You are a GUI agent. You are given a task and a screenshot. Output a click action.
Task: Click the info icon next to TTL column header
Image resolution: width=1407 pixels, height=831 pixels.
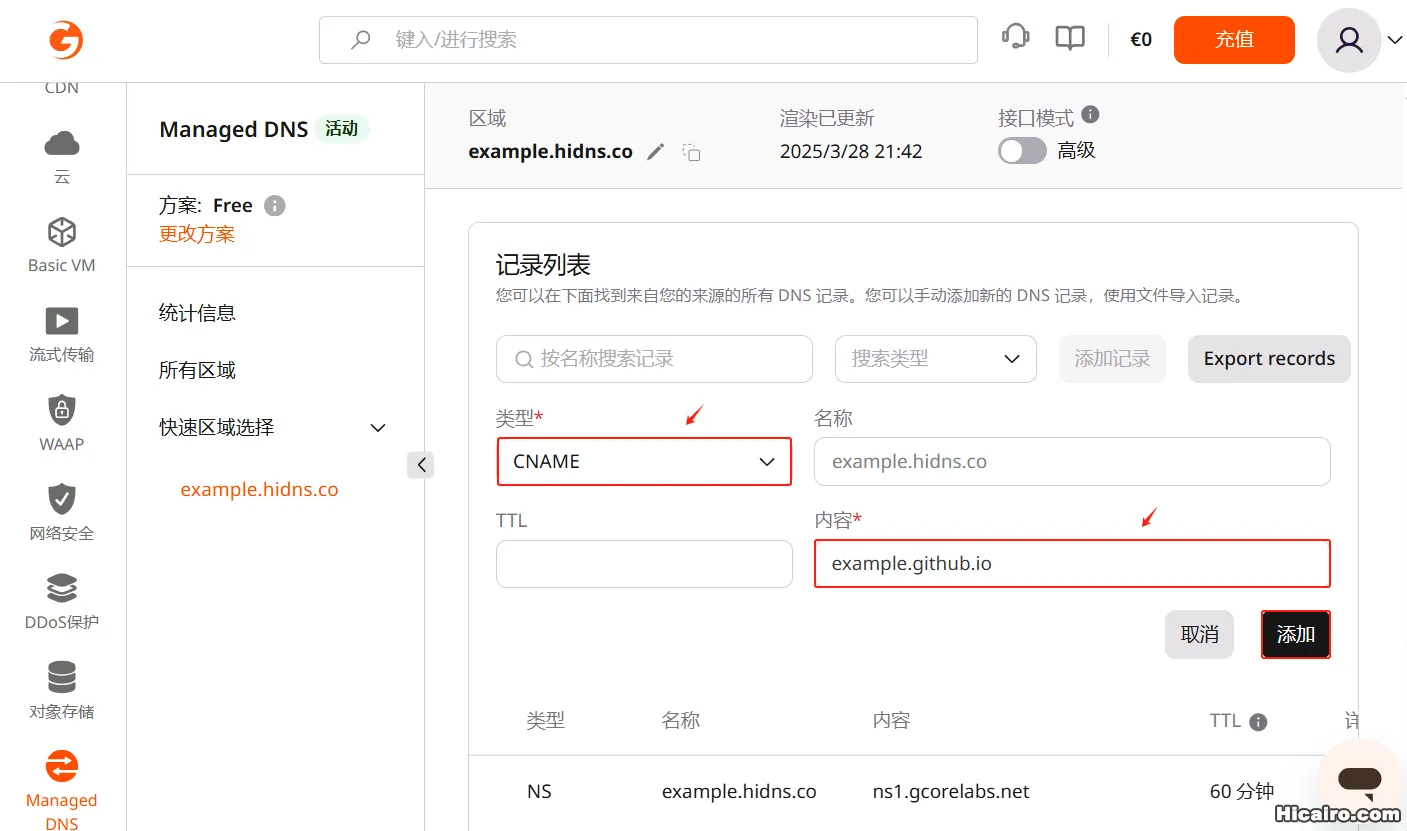click(x=1259, y=722)
